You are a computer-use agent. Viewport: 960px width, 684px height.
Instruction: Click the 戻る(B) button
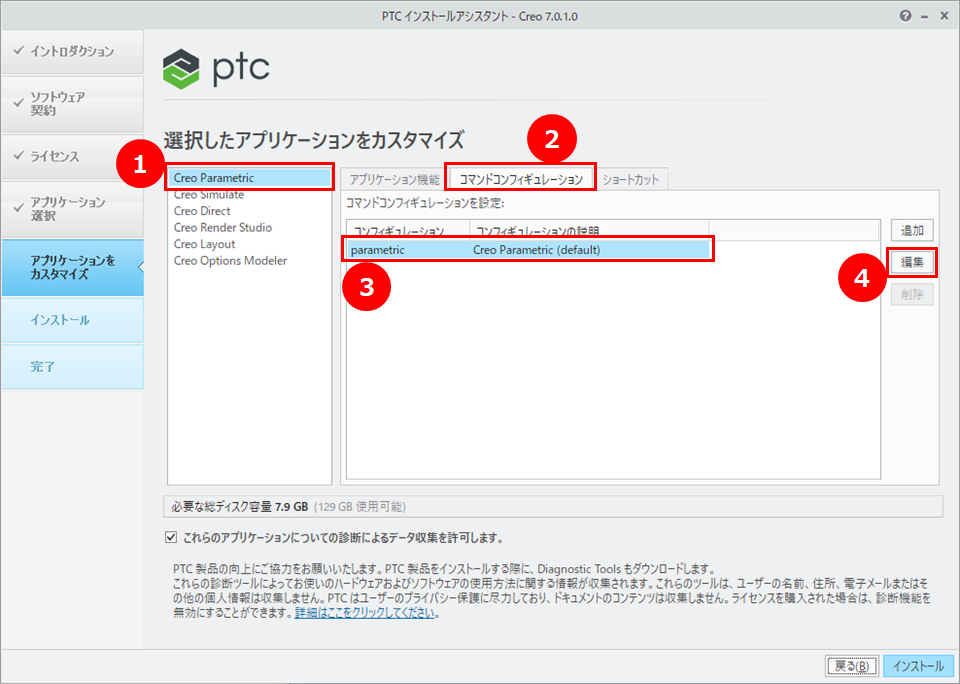852,666
